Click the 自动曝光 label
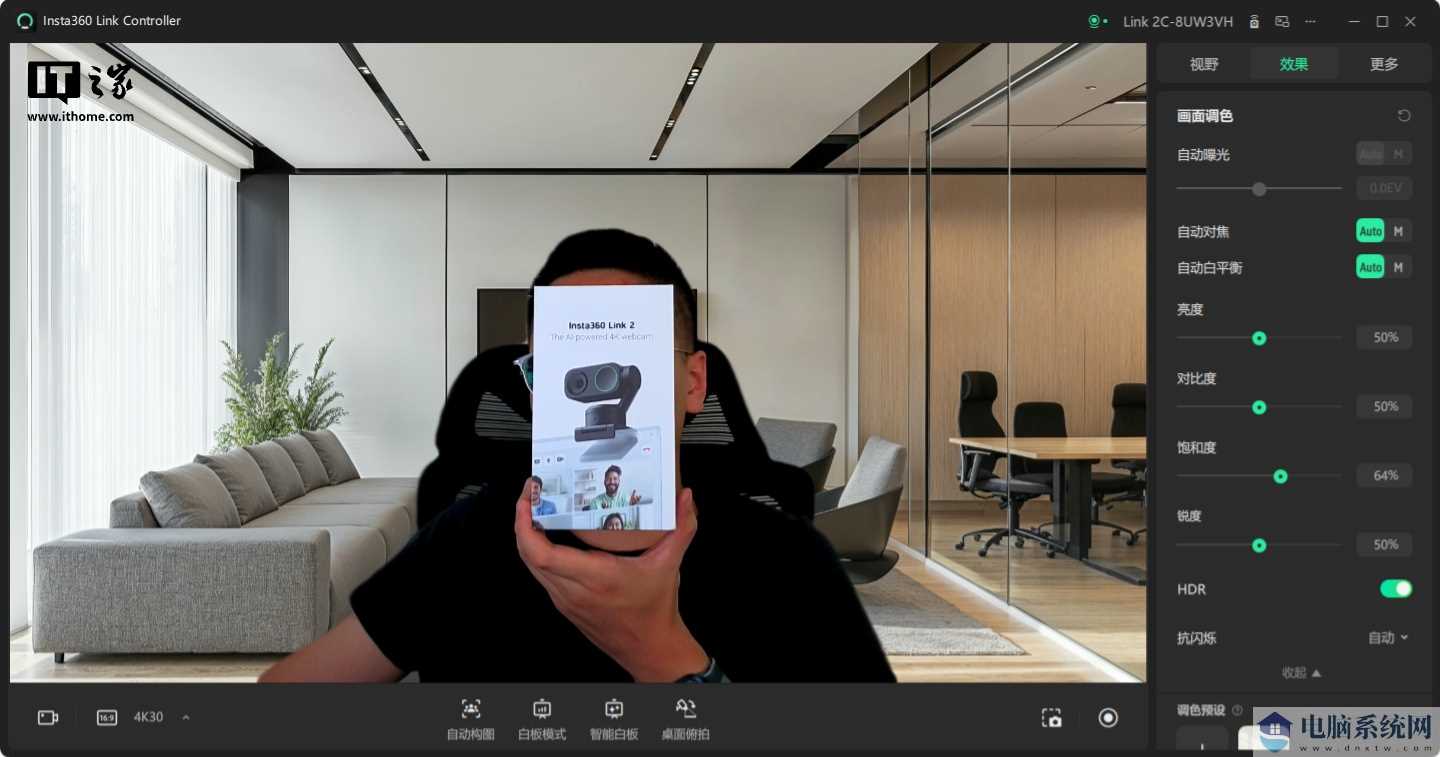This screenshot has height=757, width=1440. (x=1203, y=155)
